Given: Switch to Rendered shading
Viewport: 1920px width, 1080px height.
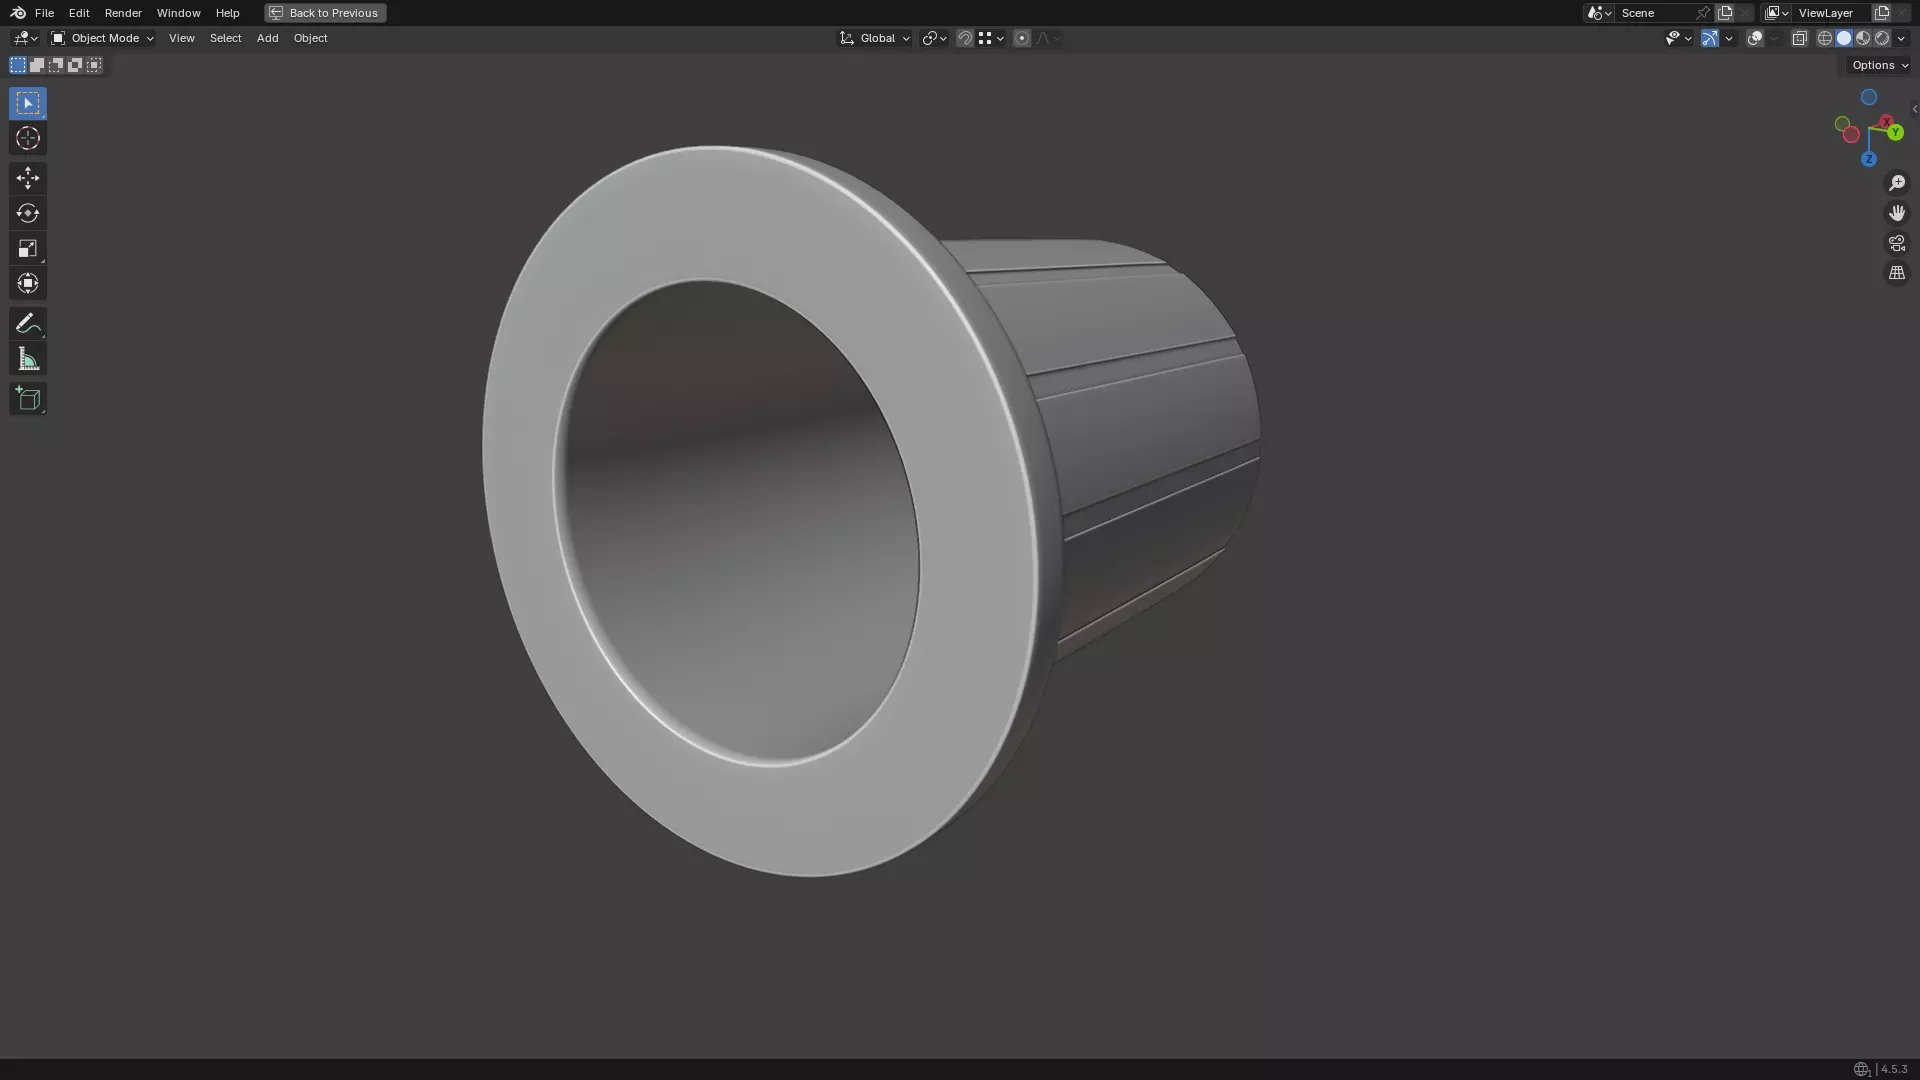Looking at the screenshot, I should coord(1882,38).
